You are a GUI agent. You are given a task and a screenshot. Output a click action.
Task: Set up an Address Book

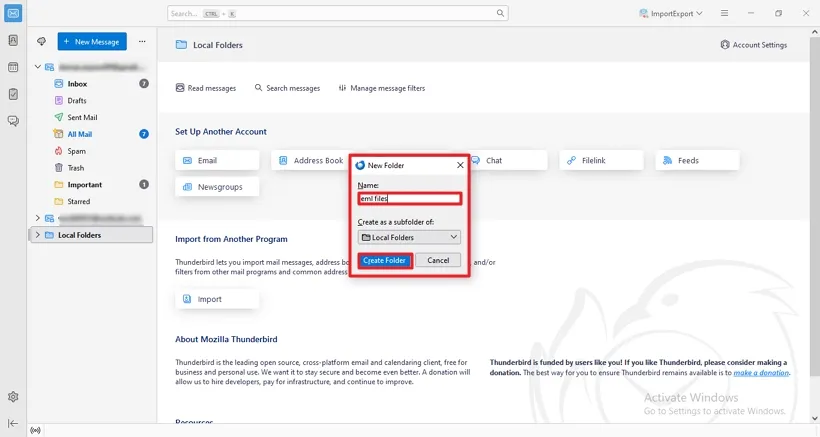click(311, 160)
